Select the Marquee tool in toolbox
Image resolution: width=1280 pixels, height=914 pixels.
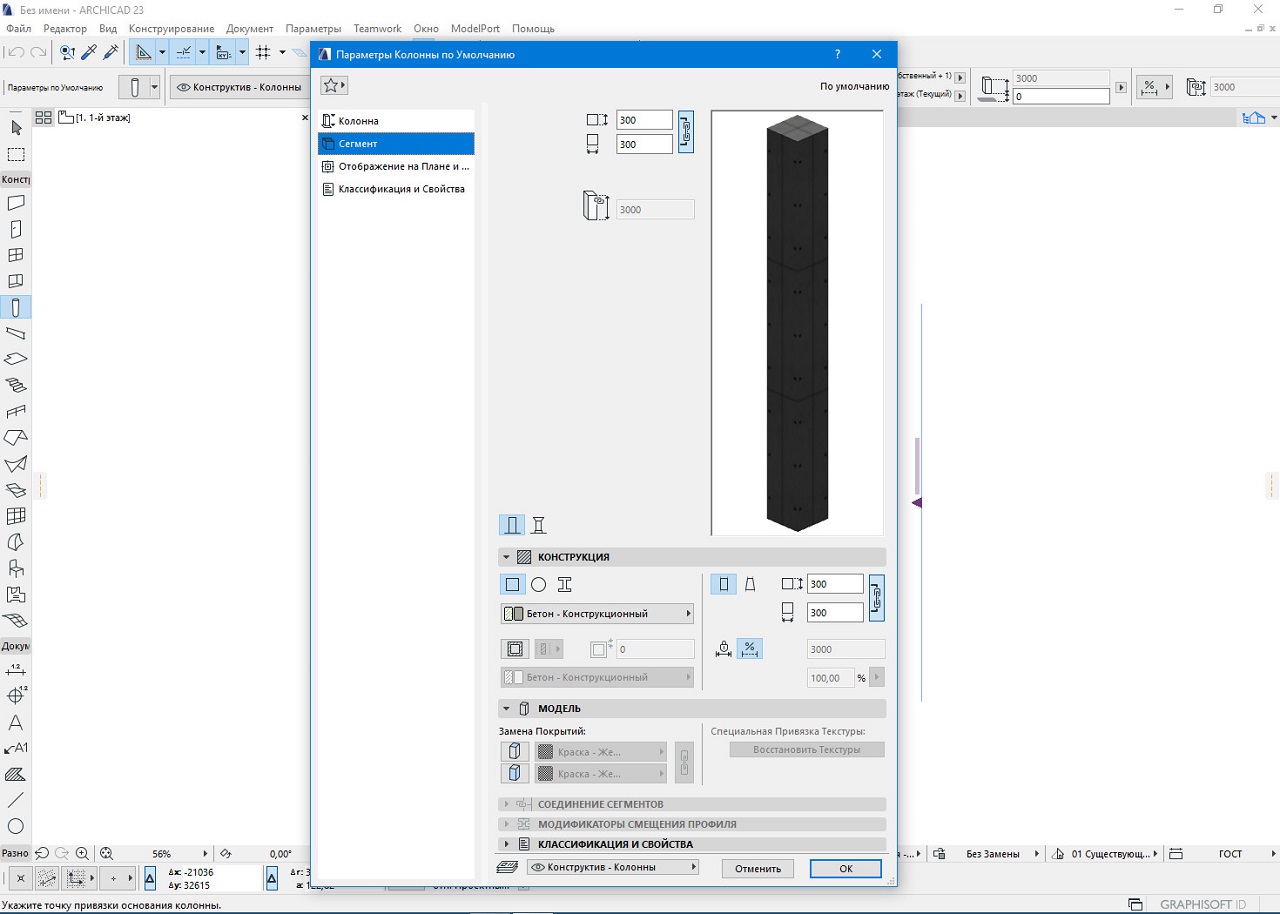16,155
